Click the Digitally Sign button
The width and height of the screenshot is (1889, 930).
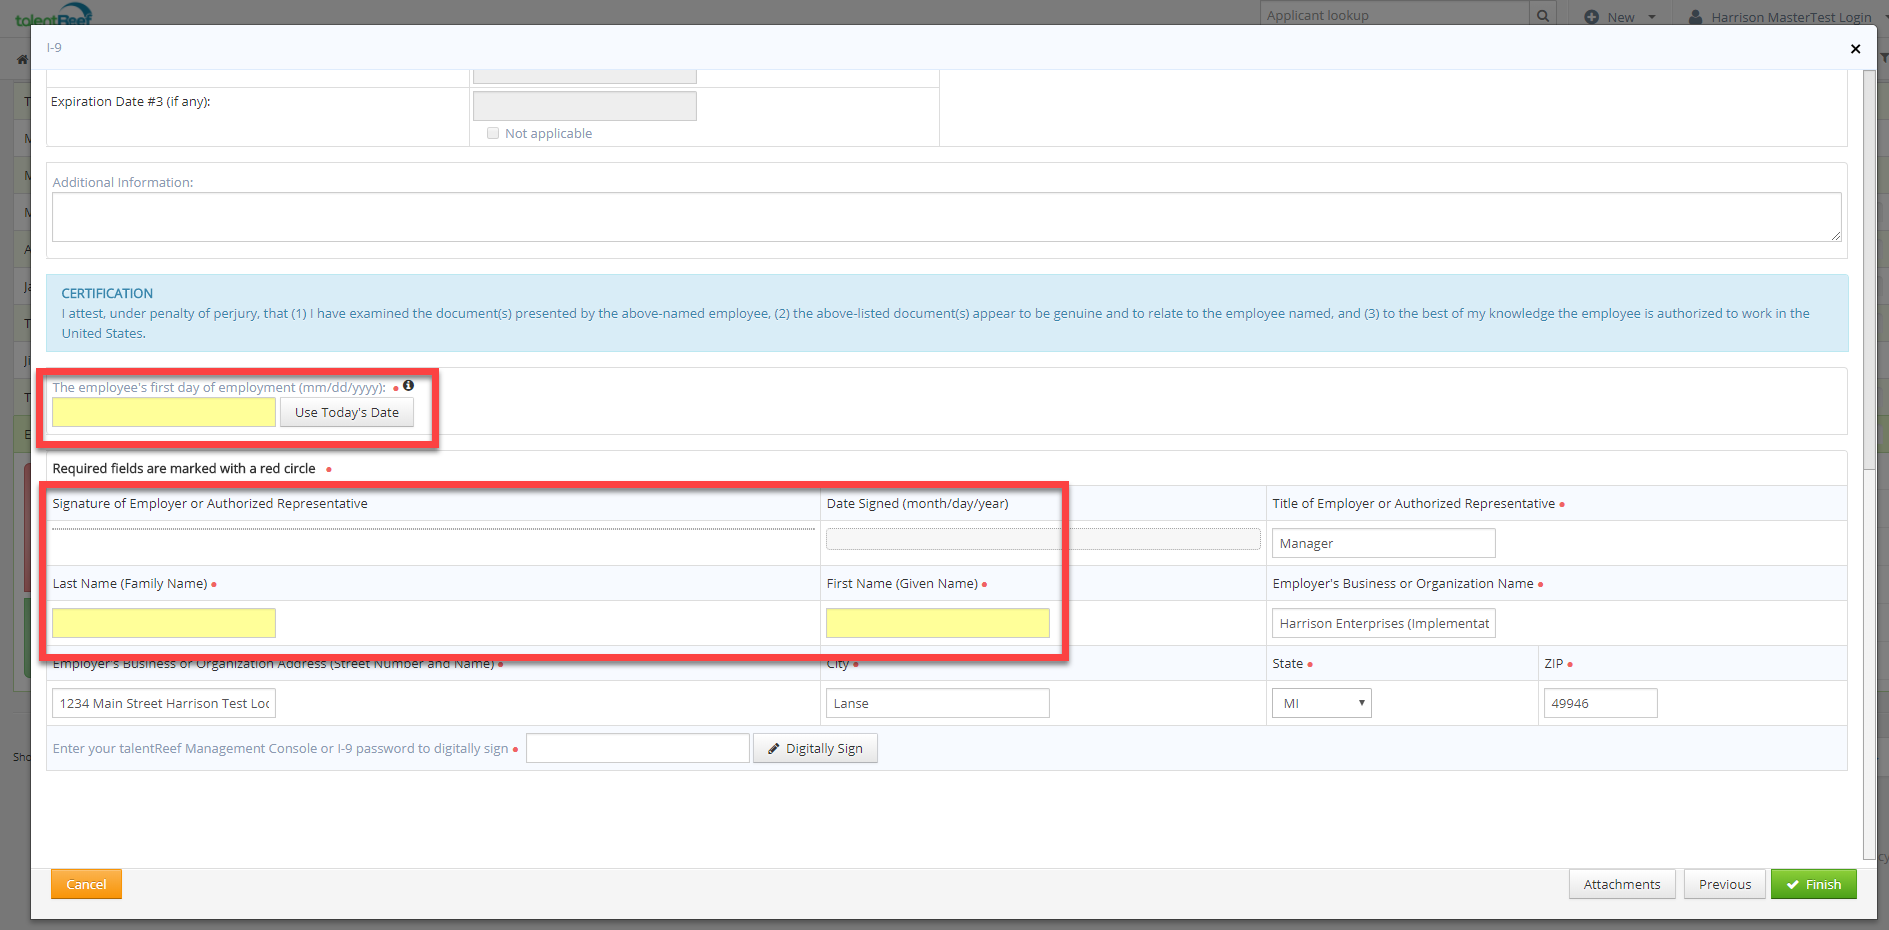[815, 749]
